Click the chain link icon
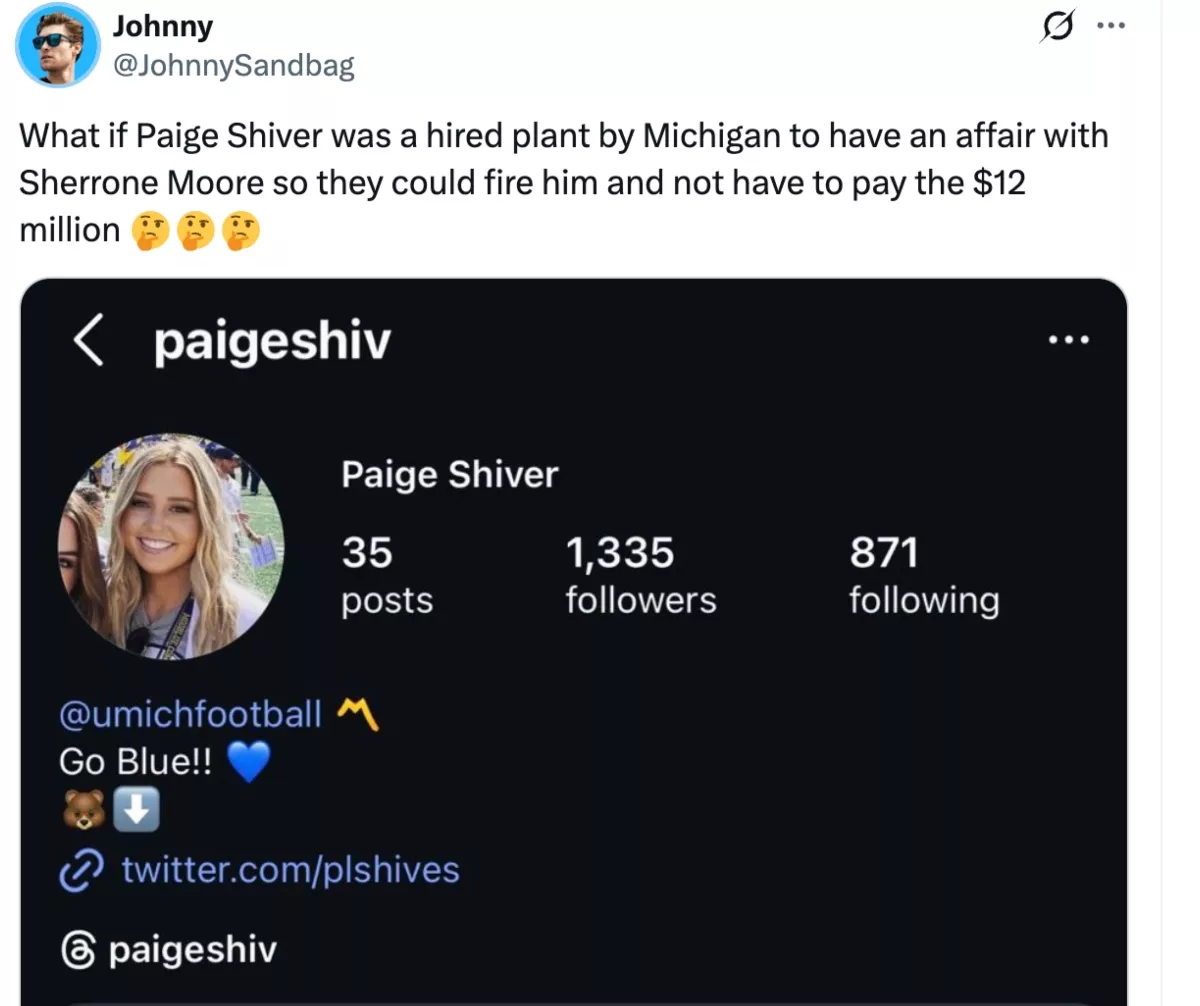This screenshot has height=1006, width=1200. [x=80, y=870]
